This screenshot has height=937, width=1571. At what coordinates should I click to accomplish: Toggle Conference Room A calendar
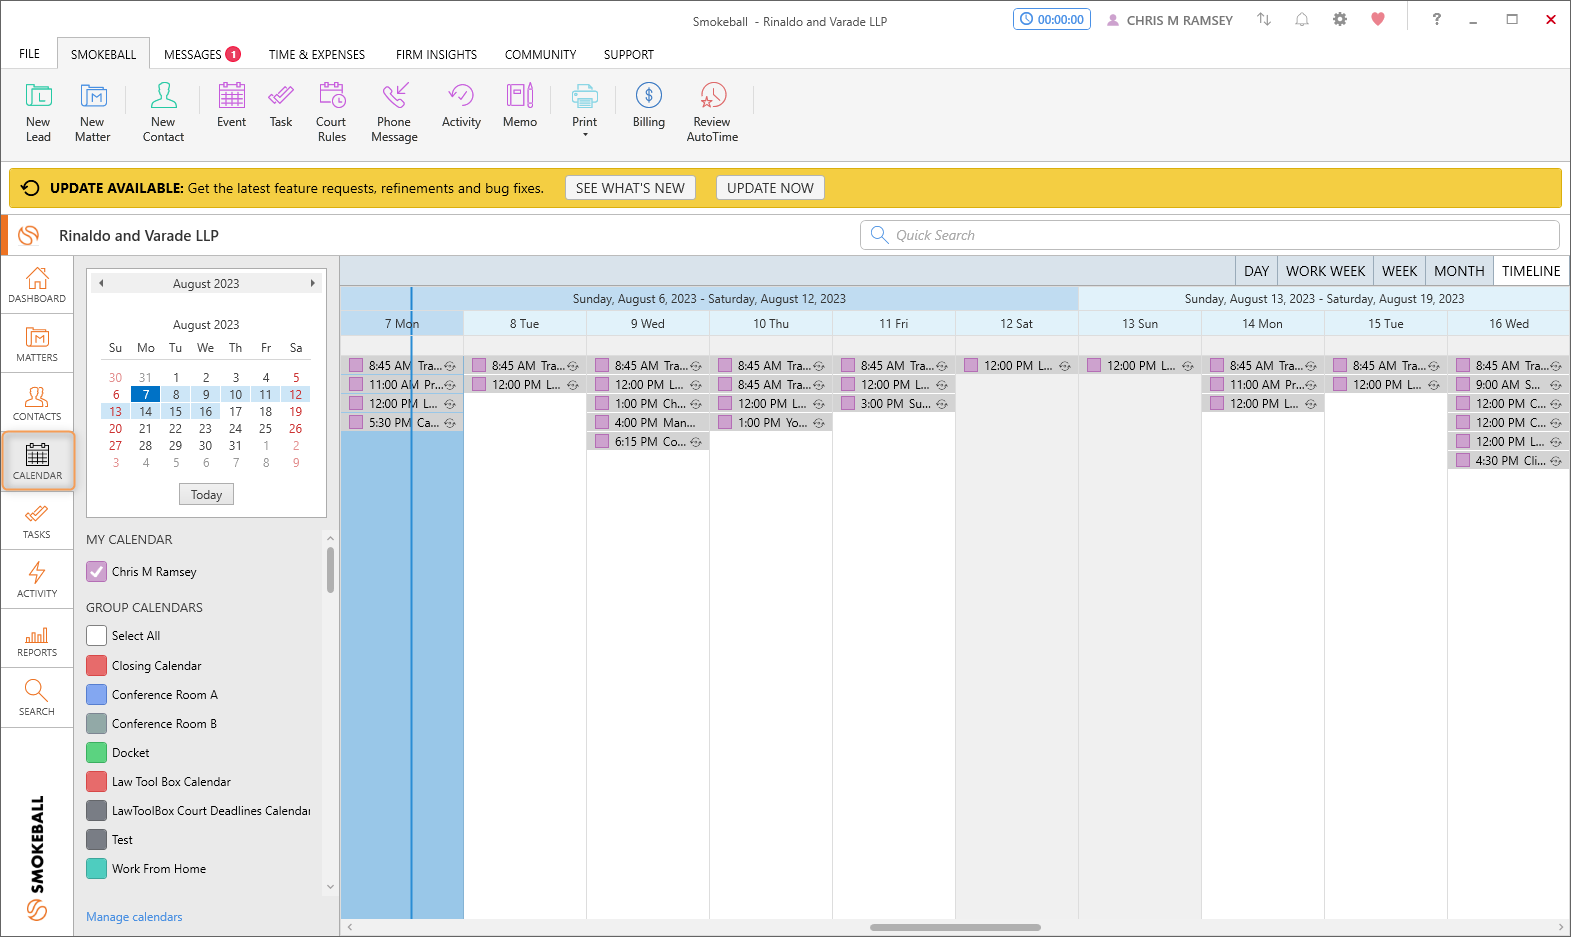[x=96, y=695]
